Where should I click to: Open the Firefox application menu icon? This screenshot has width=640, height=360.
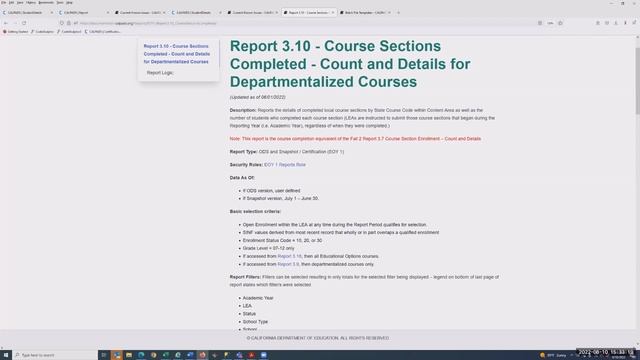point(634,23)
